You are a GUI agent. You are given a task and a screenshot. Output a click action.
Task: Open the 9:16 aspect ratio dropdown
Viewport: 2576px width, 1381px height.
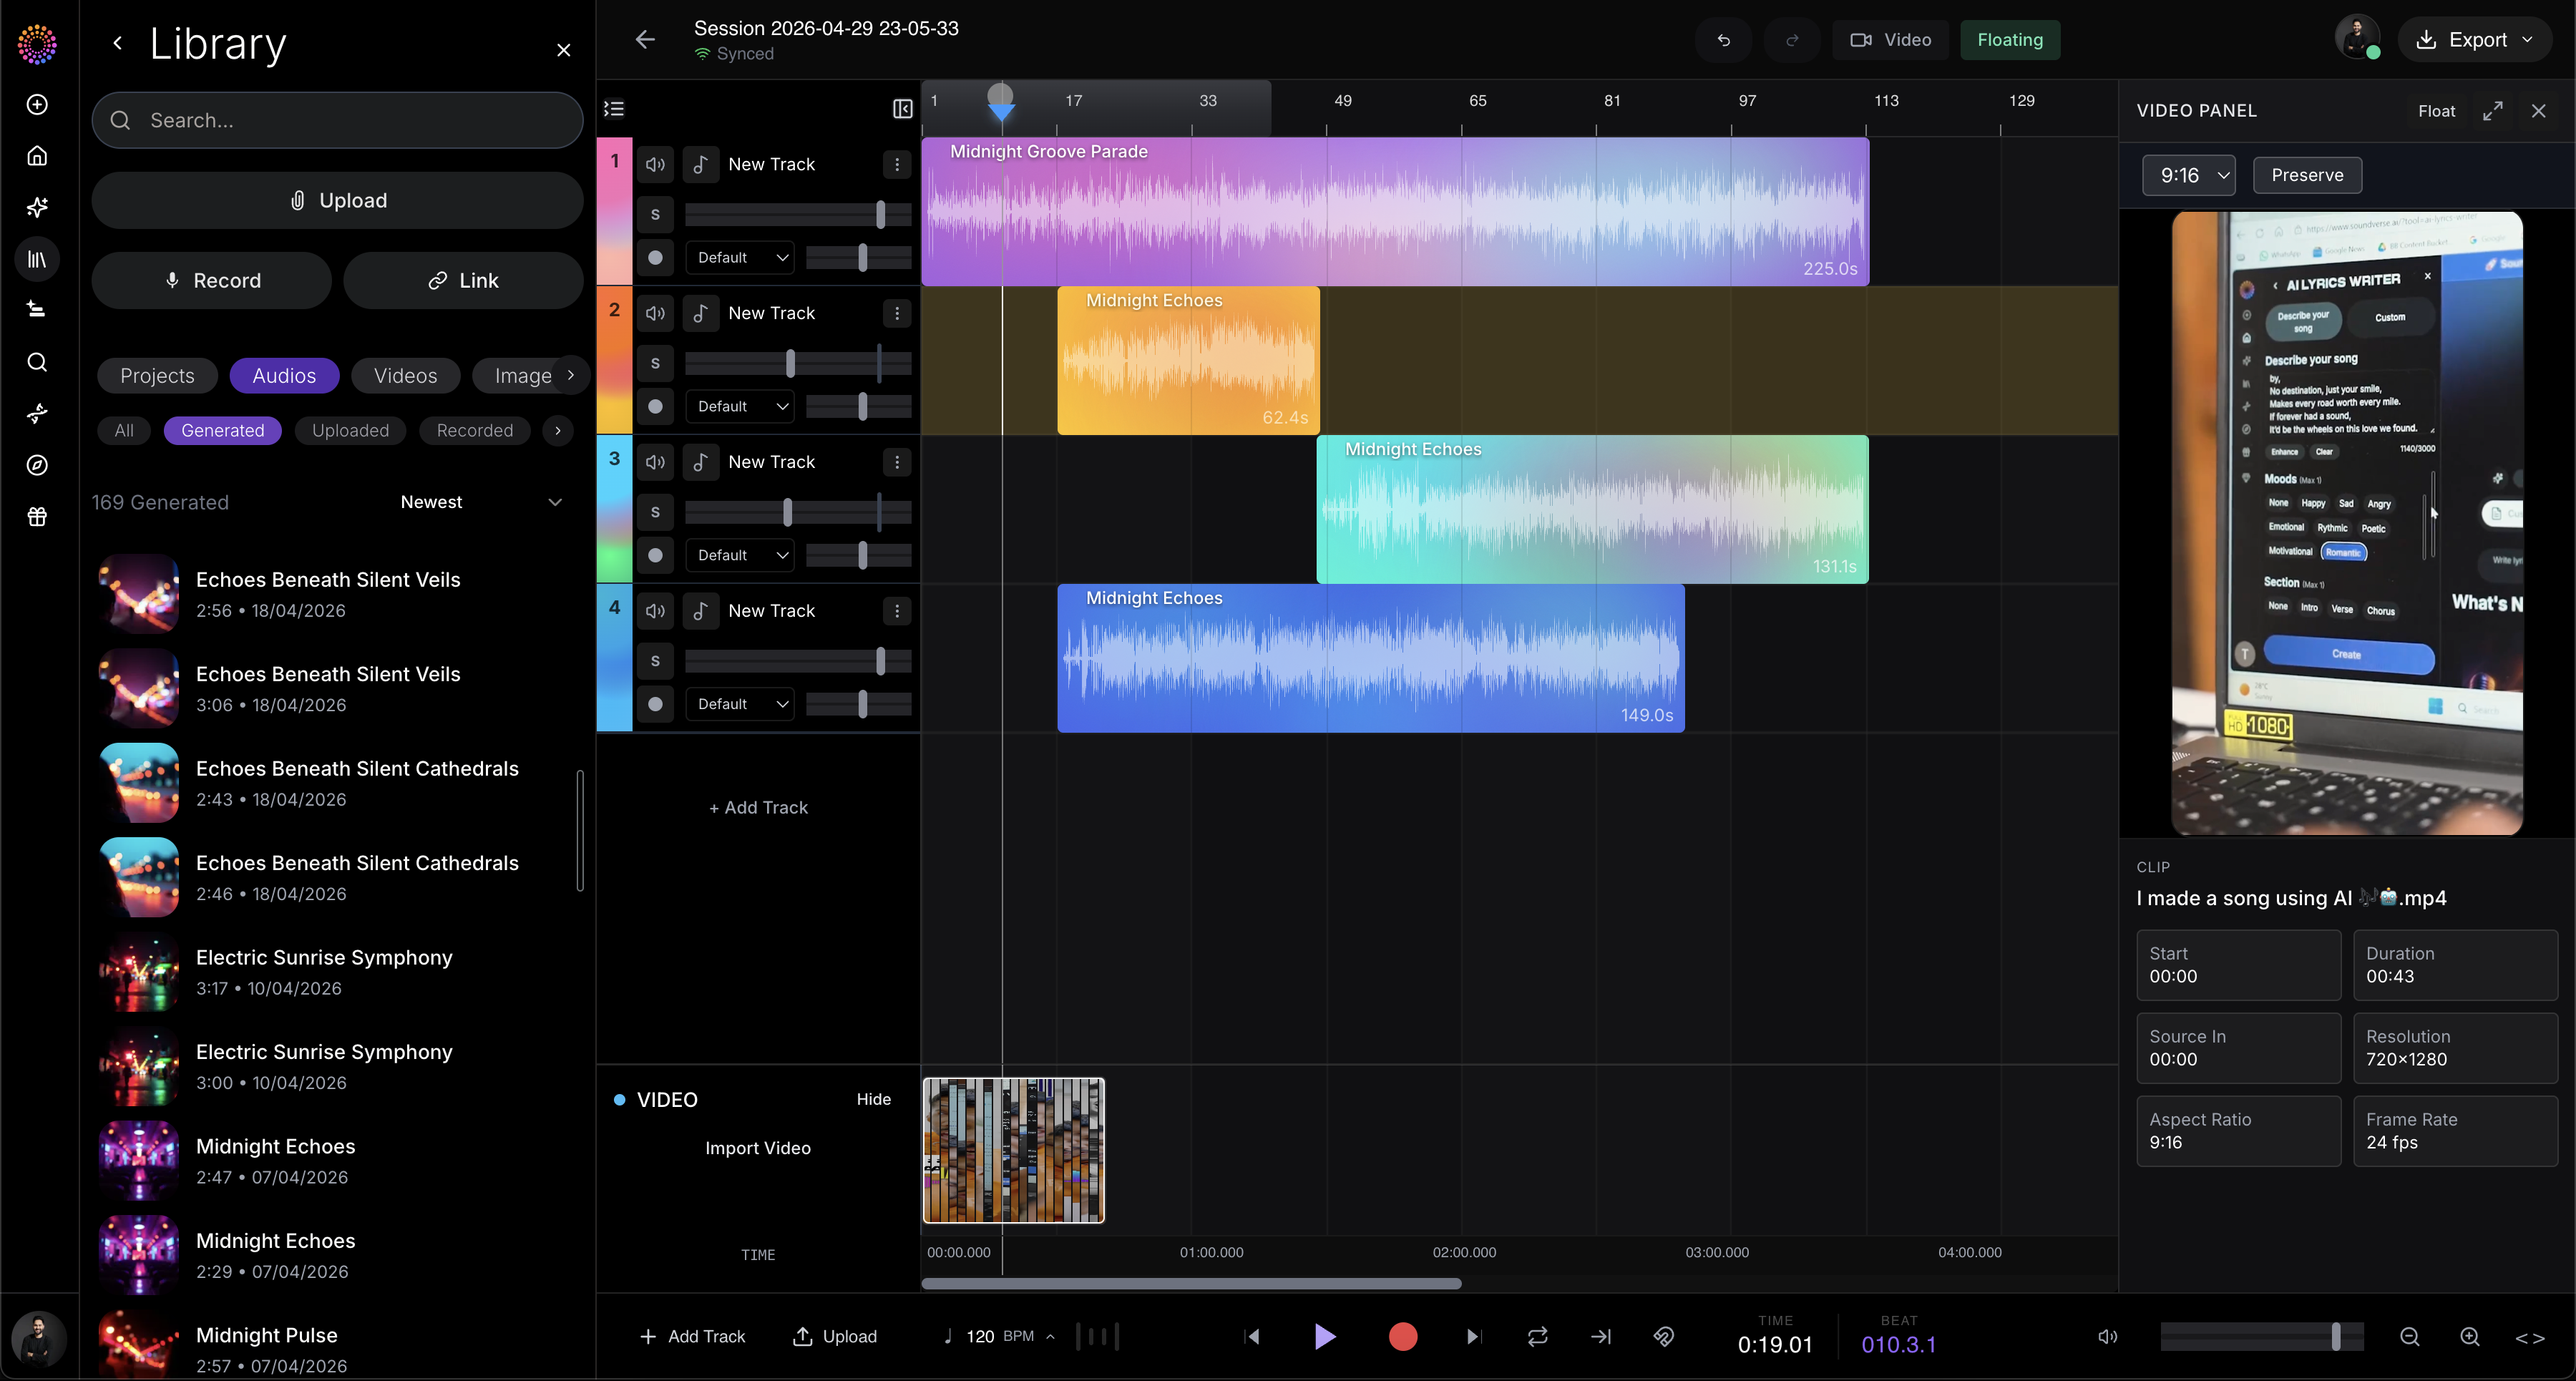(x=2189, y=175)
